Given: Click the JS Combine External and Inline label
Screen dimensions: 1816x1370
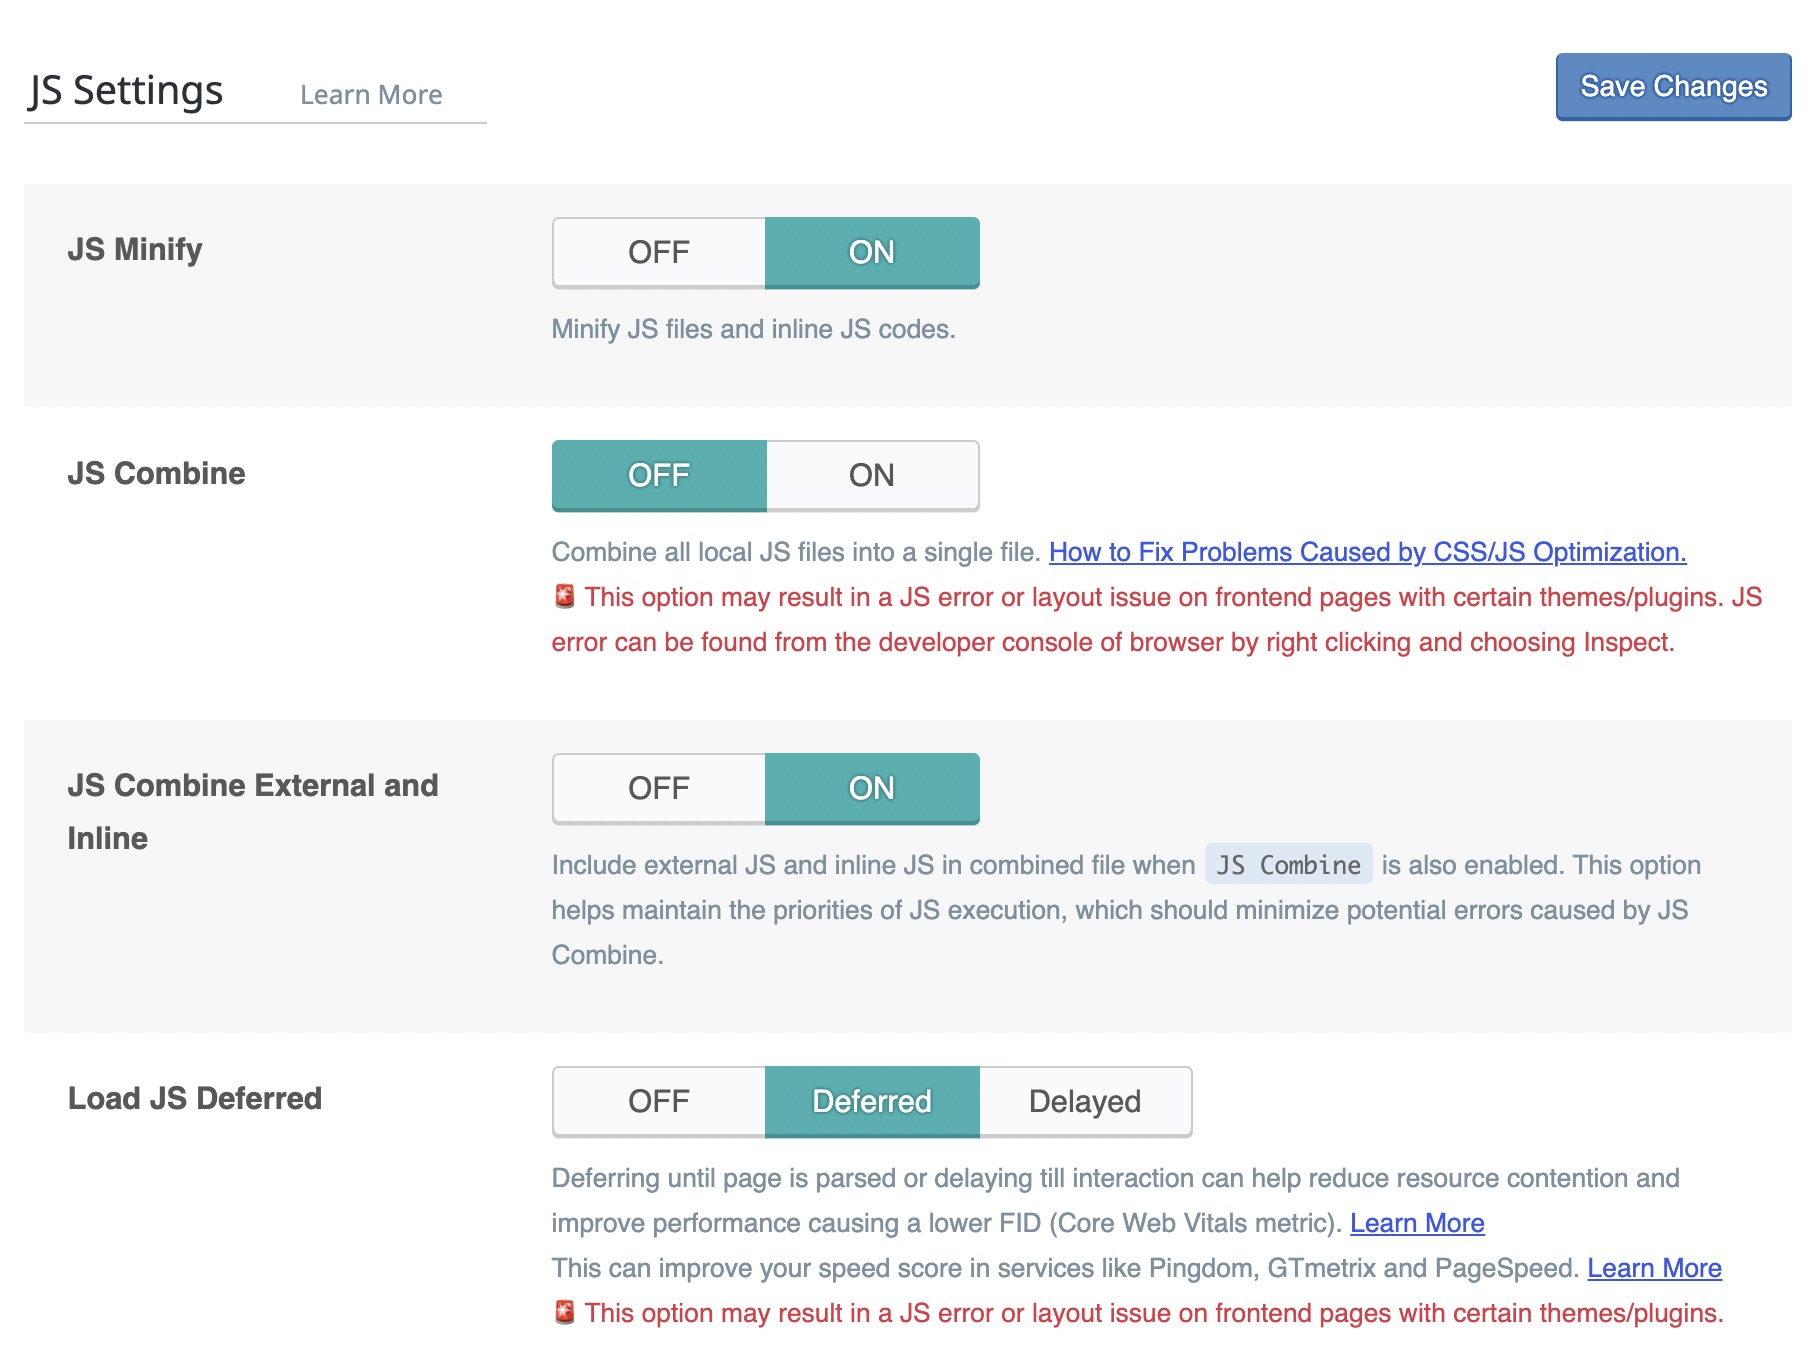Looking at the screenshot, I should click(253, 811).
